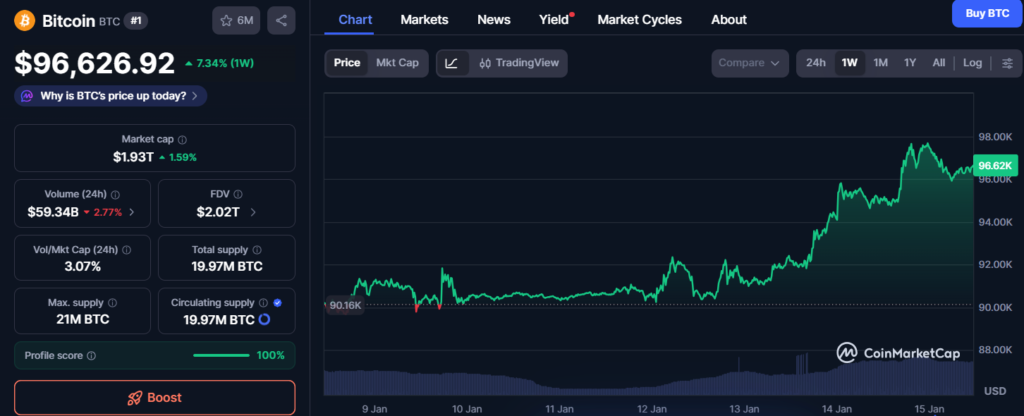Open the chart settings sliders icon

tap(1006, 63)
